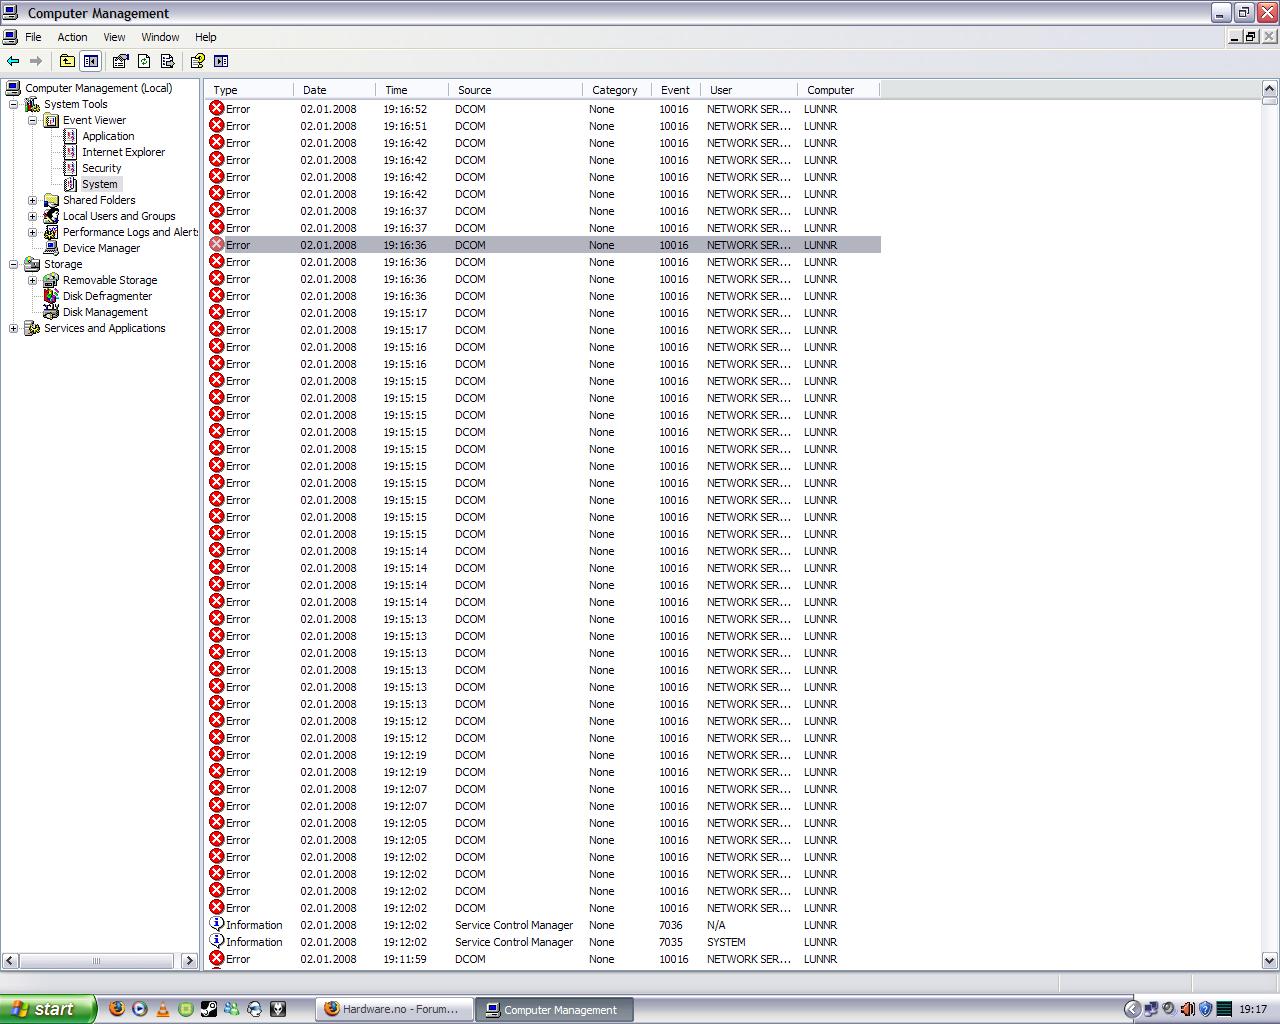Image resolution: width=1280 pixels, height=1024 pixels.
Task: Select the DCOM error at 19:16:52
Action: coord(543,109)
